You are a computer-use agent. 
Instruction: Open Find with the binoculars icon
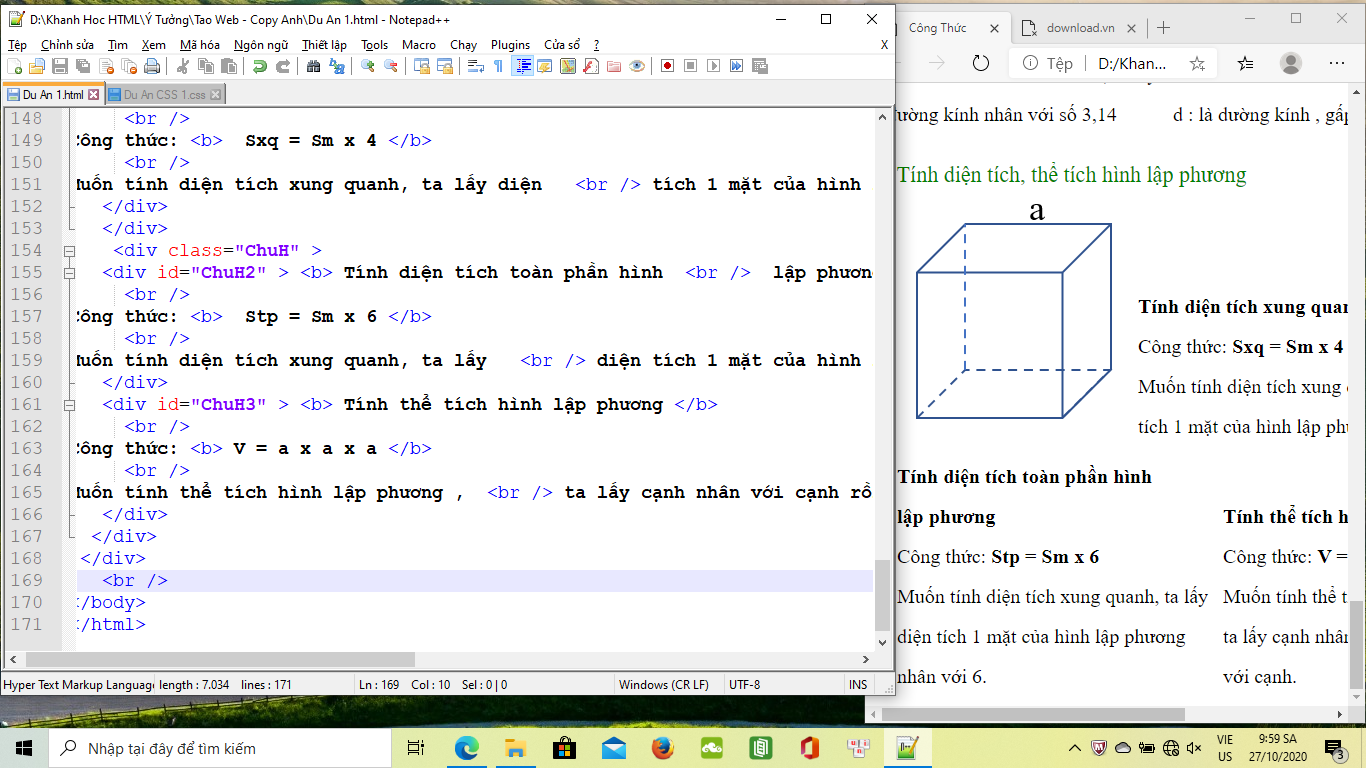pyautogui.click(x=314, y=66)
